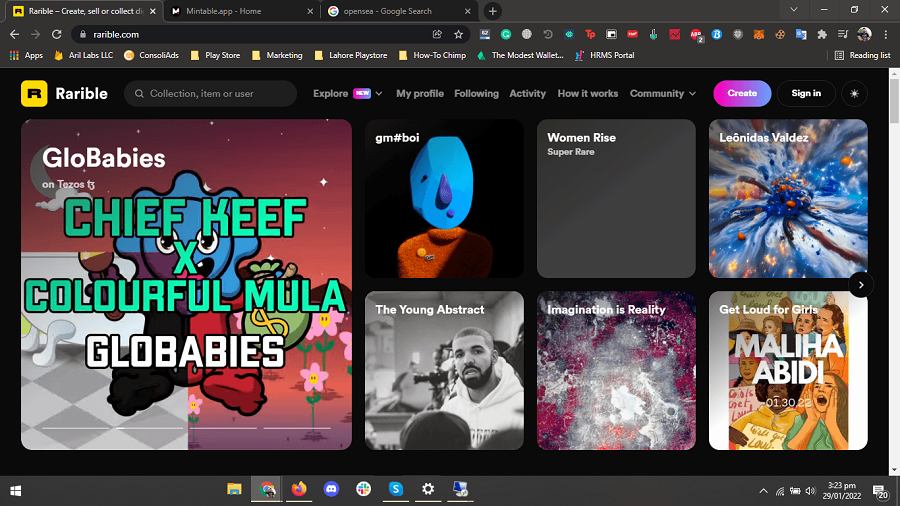900x506 pixels.
Task: Open the Extensions puzzle menu
Action: (822, 34)
